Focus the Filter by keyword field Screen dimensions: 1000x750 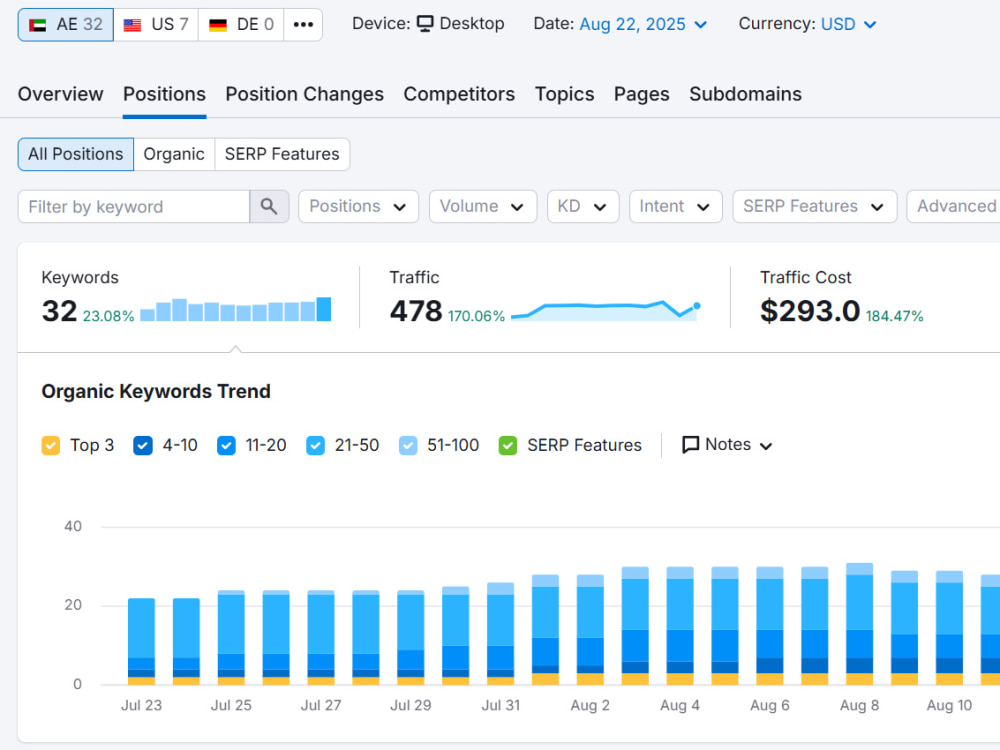(x=134, y=207)
